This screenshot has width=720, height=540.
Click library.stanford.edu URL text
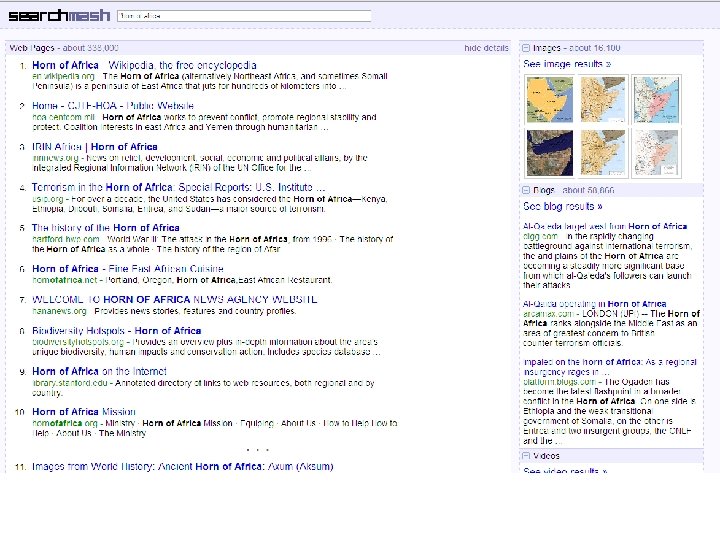click(x=70, y=383)
